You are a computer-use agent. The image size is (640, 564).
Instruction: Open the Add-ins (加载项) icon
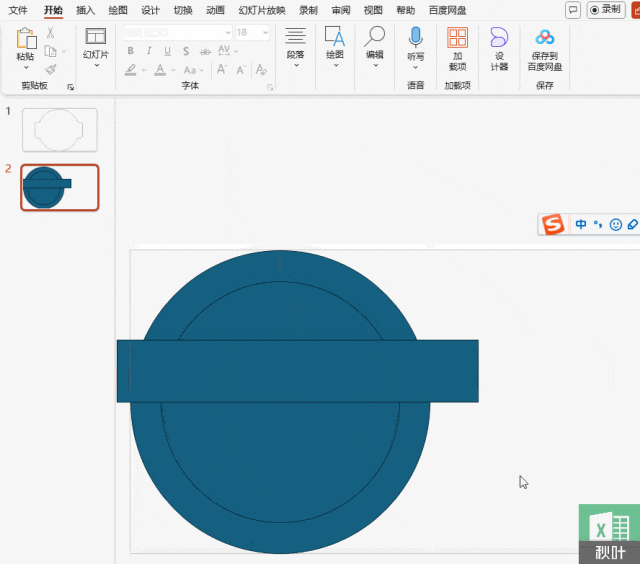[457, 38]
